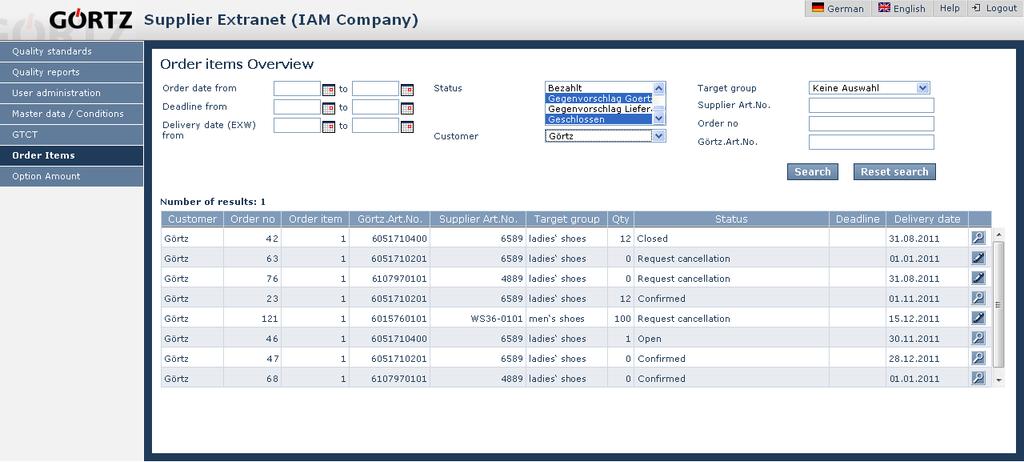Focus the Order no input field

click(871, 124)
